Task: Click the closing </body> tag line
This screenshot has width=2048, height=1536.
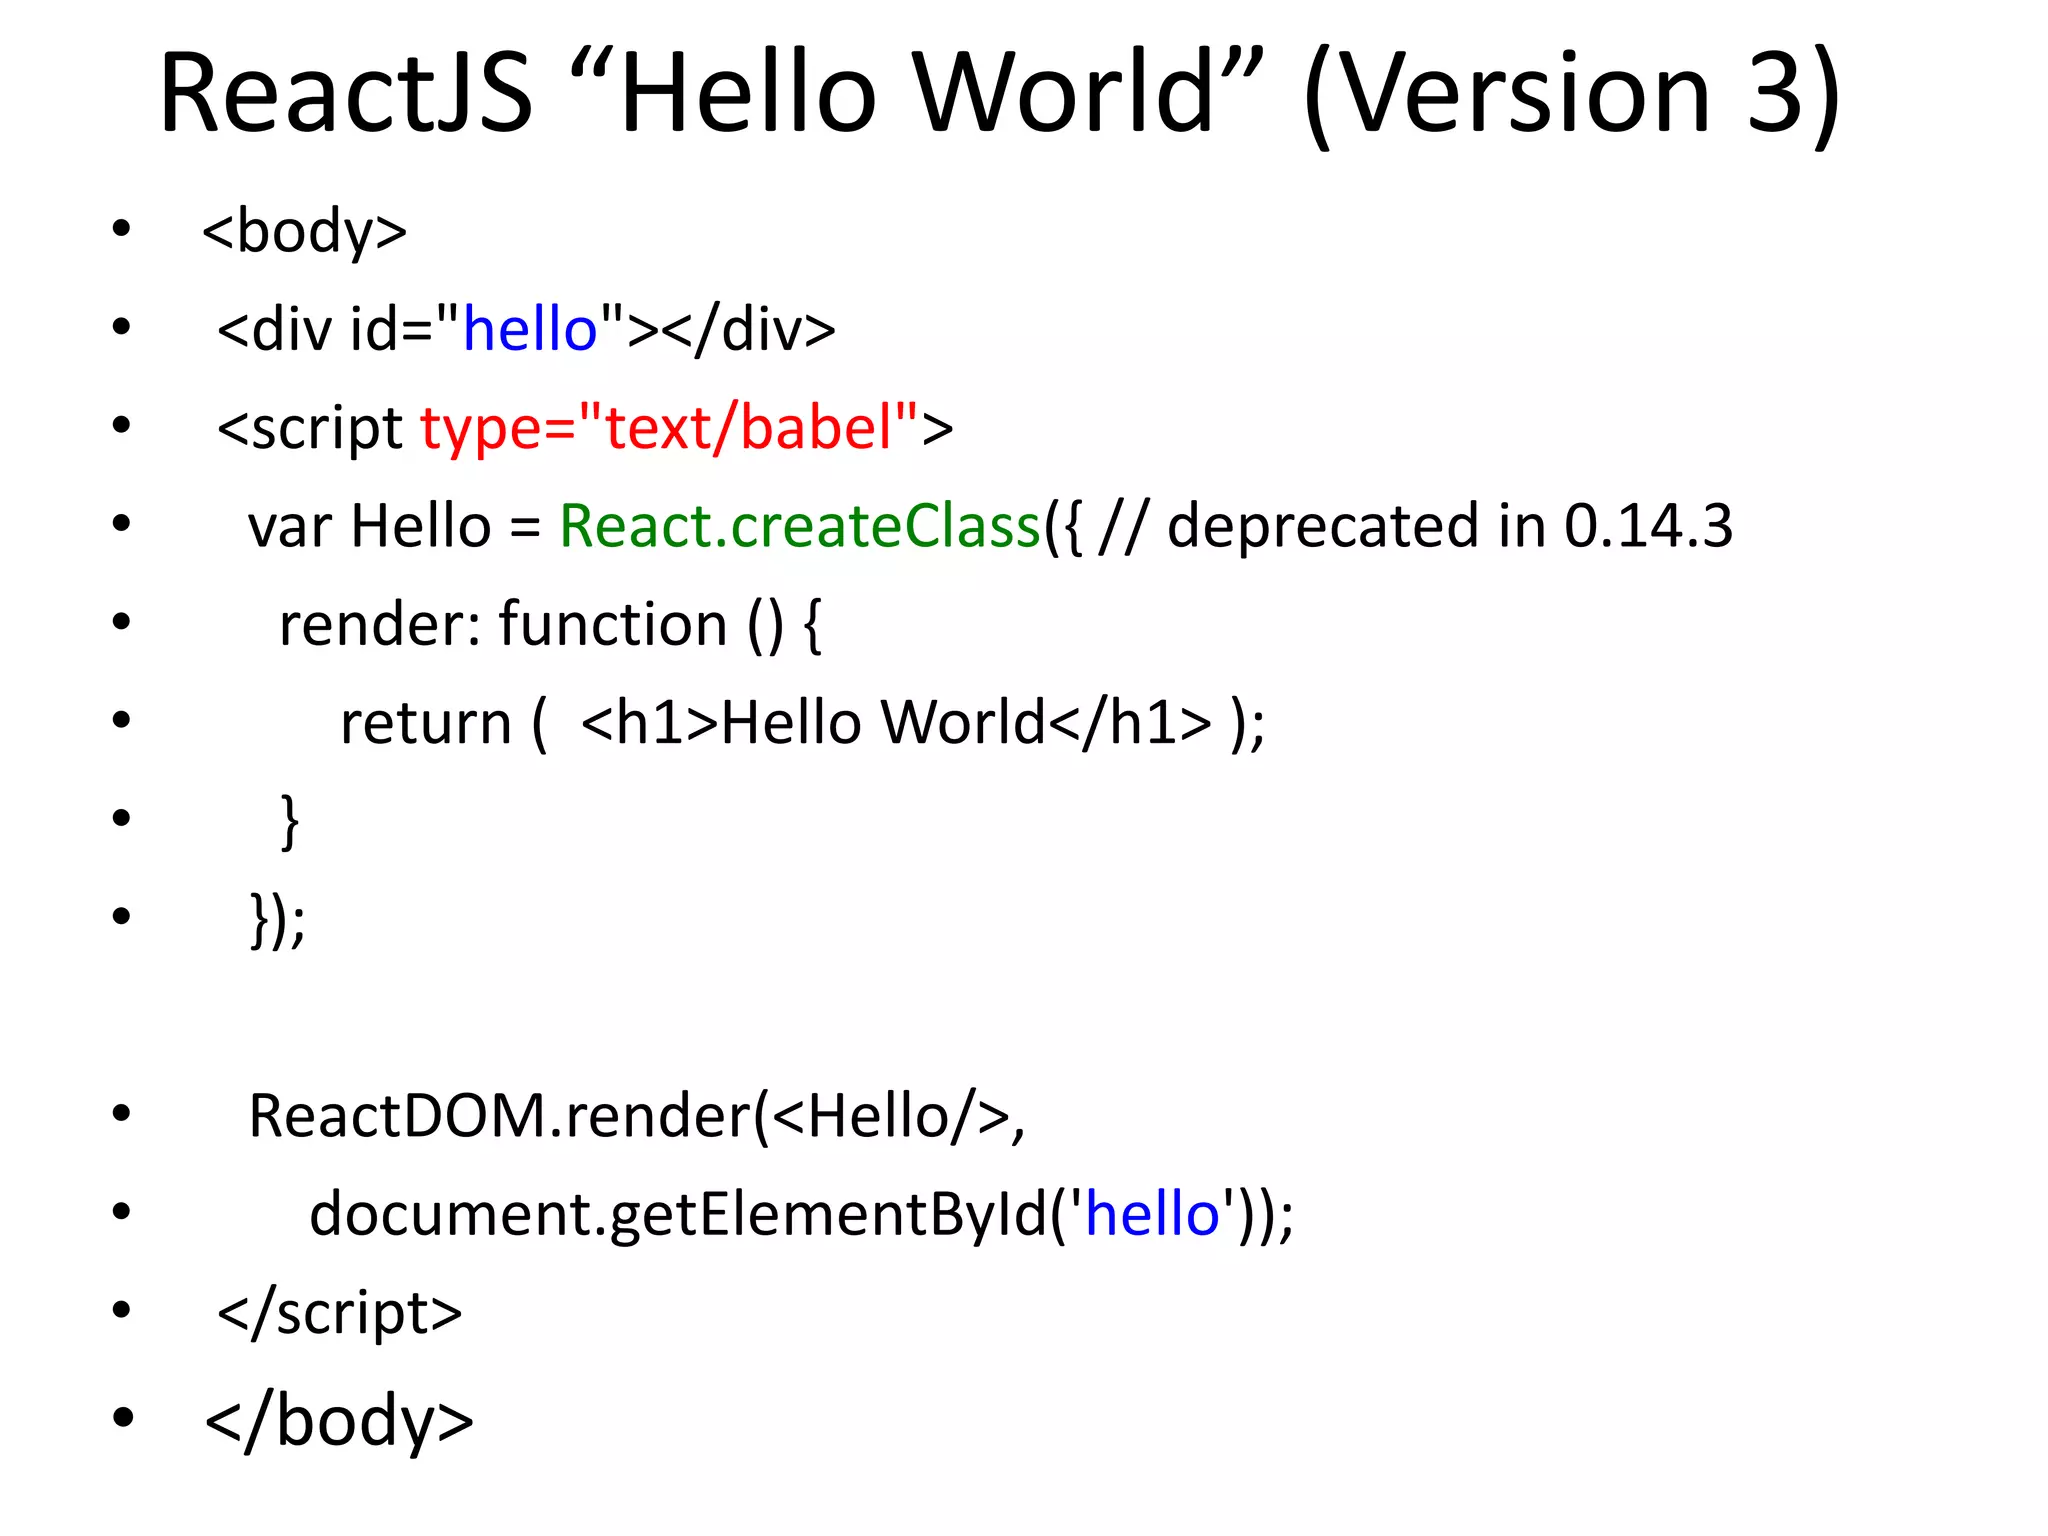Action: 339,1421
